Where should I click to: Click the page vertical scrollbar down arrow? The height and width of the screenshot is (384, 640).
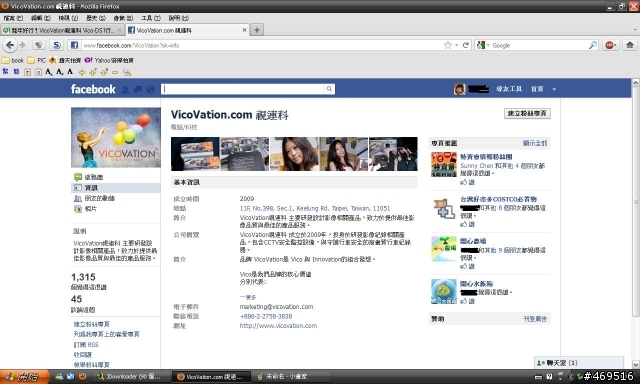tap(636, 364)
